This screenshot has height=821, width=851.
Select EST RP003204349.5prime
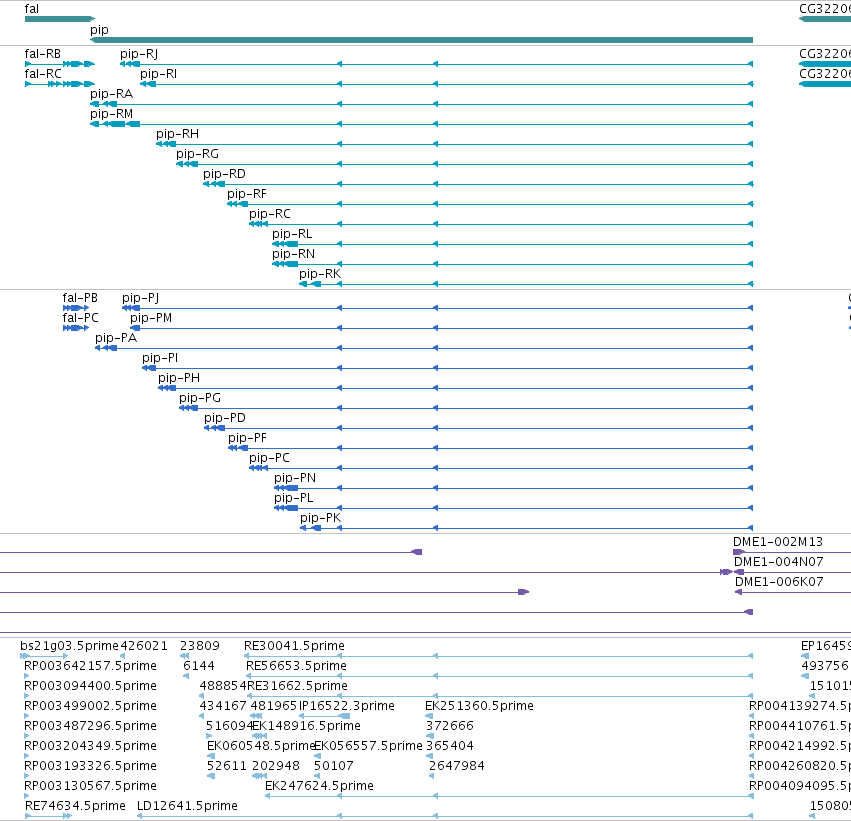pos(91,747)
